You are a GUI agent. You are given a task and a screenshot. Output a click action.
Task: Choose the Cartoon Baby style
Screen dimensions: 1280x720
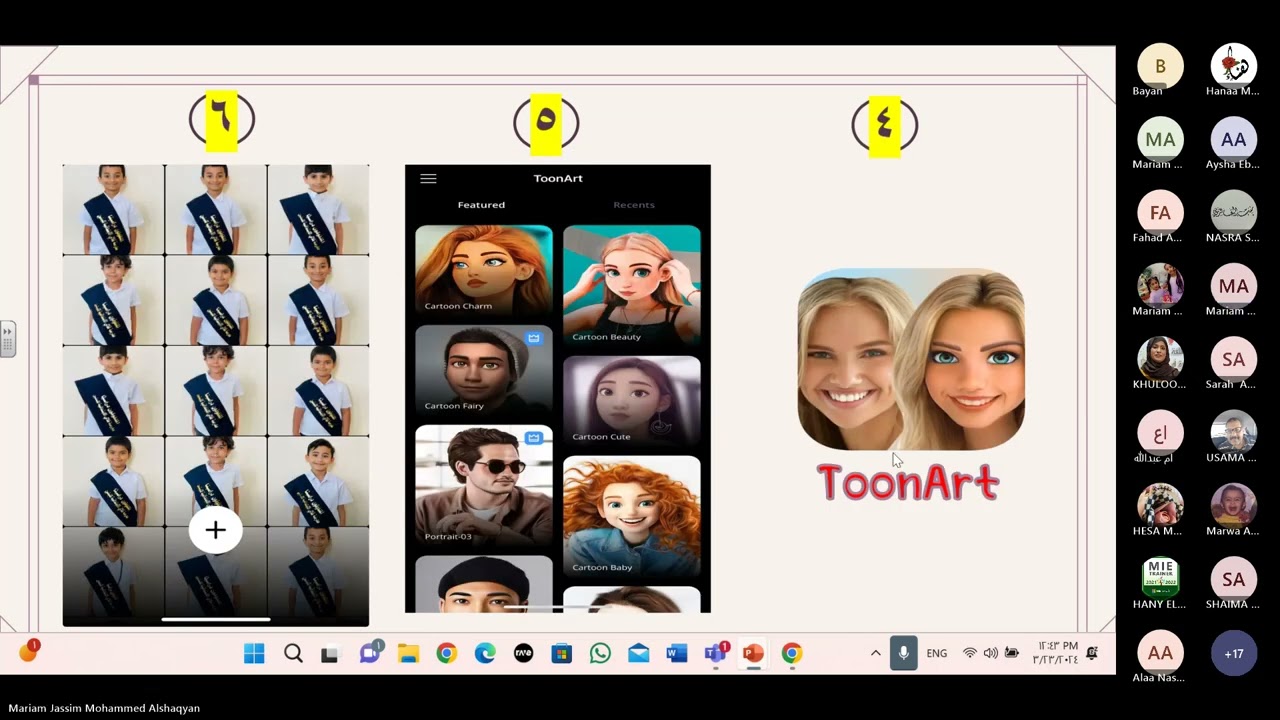pyautogui.click(x=632, y=516)
